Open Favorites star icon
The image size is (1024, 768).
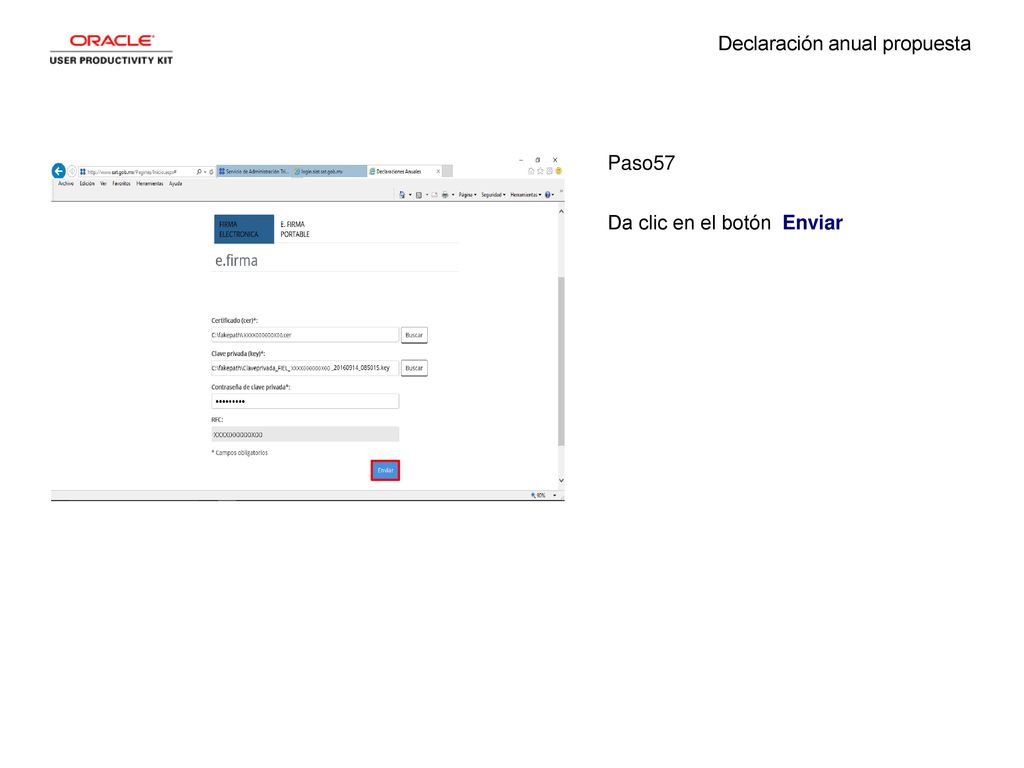540,171
